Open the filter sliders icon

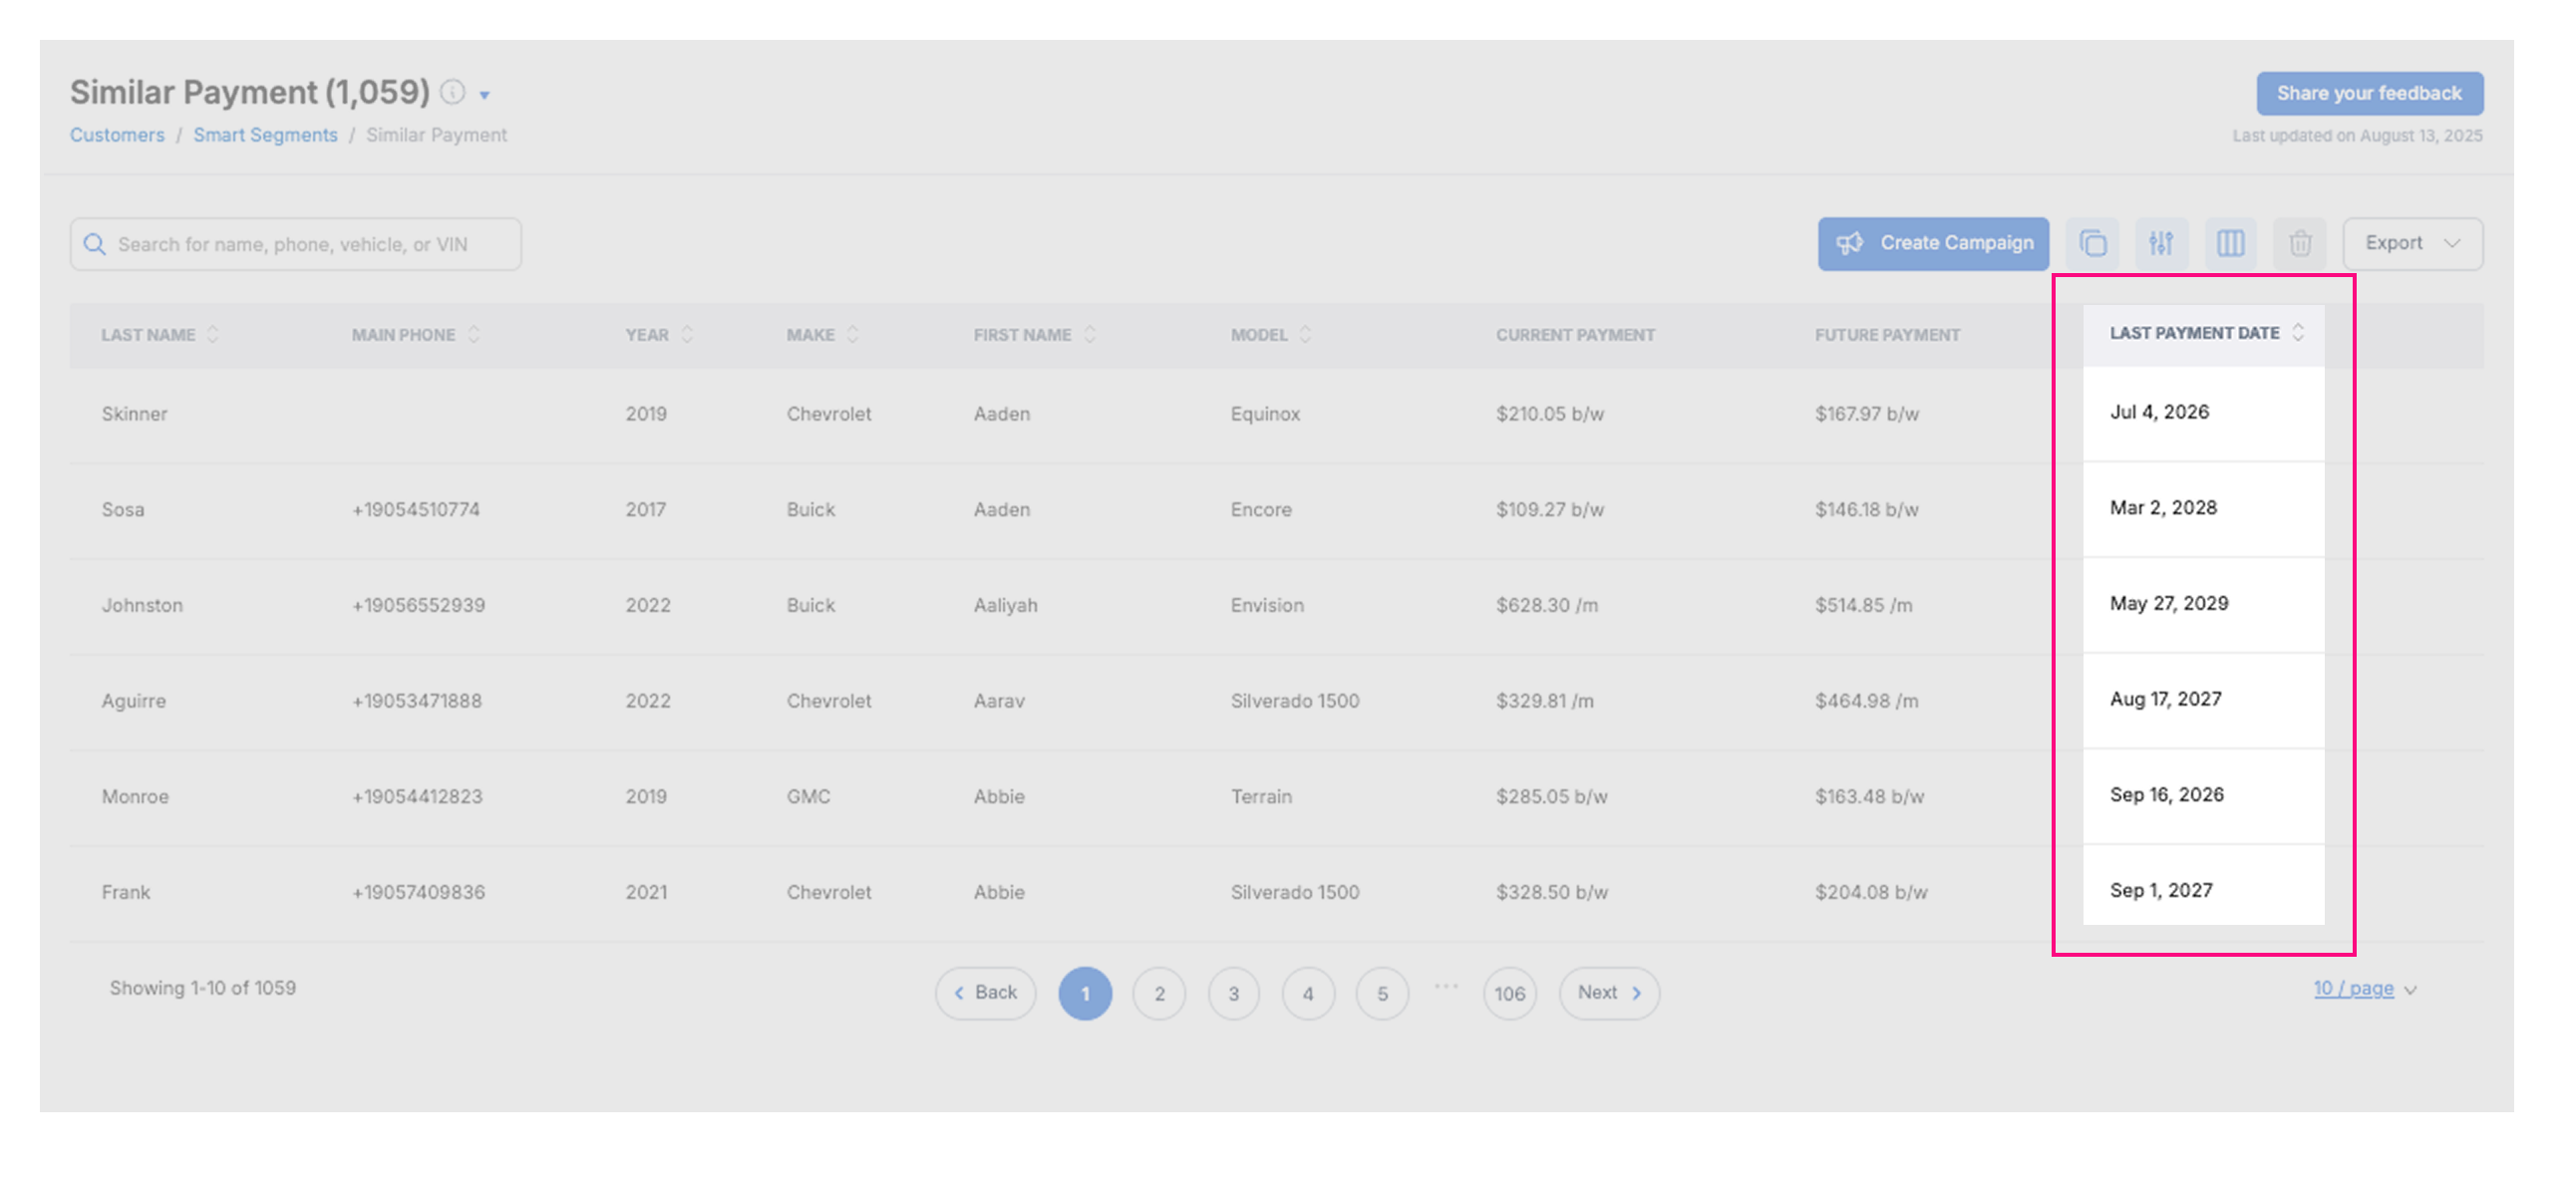tap(2161, 243)
